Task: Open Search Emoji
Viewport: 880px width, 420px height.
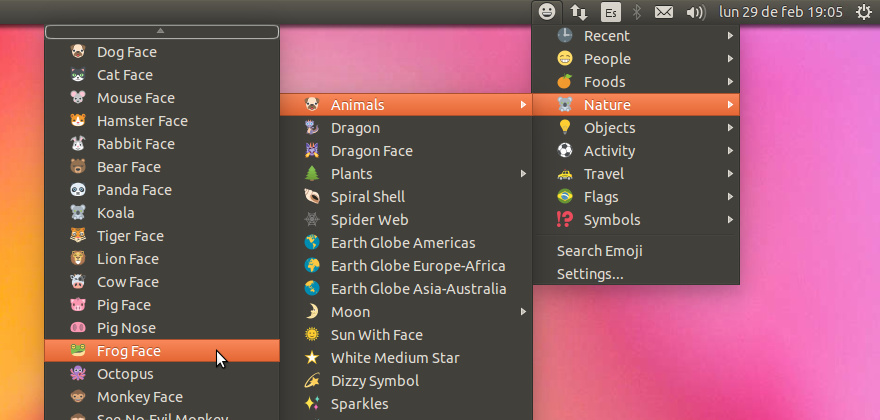Action: pos(599,251)
